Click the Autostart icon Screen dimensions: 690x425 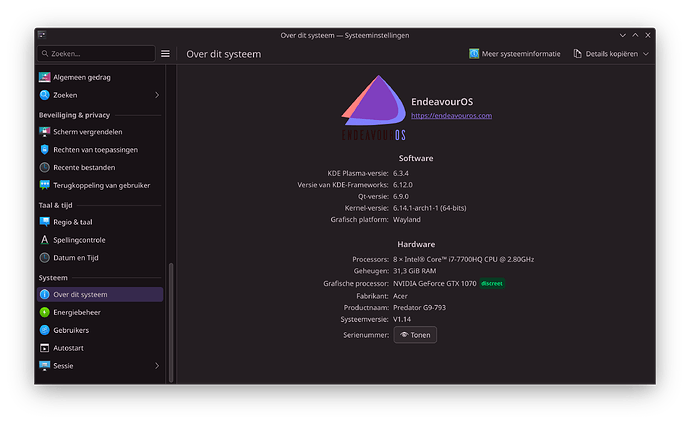(x=44, y=348)
